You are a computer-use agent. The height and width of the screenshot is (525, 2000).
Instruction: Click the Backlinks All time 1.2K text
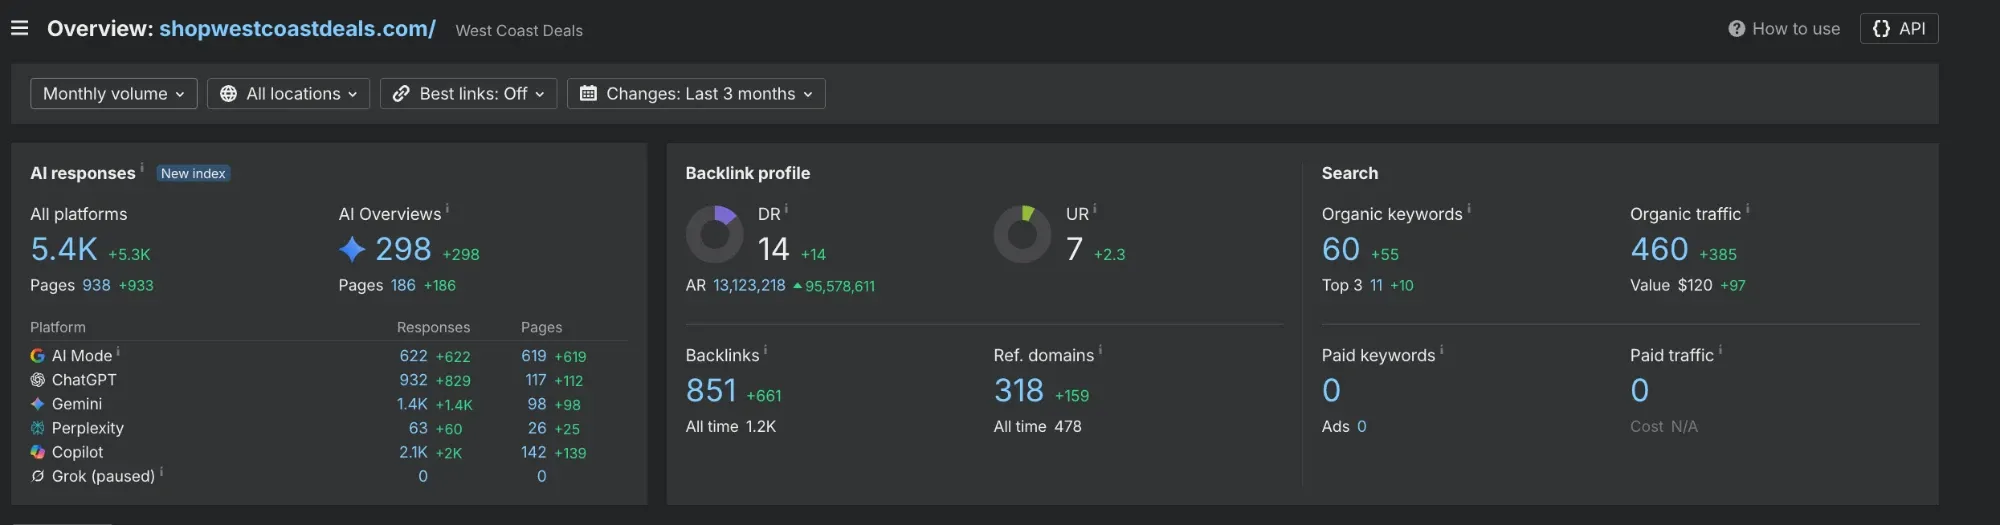731,426
